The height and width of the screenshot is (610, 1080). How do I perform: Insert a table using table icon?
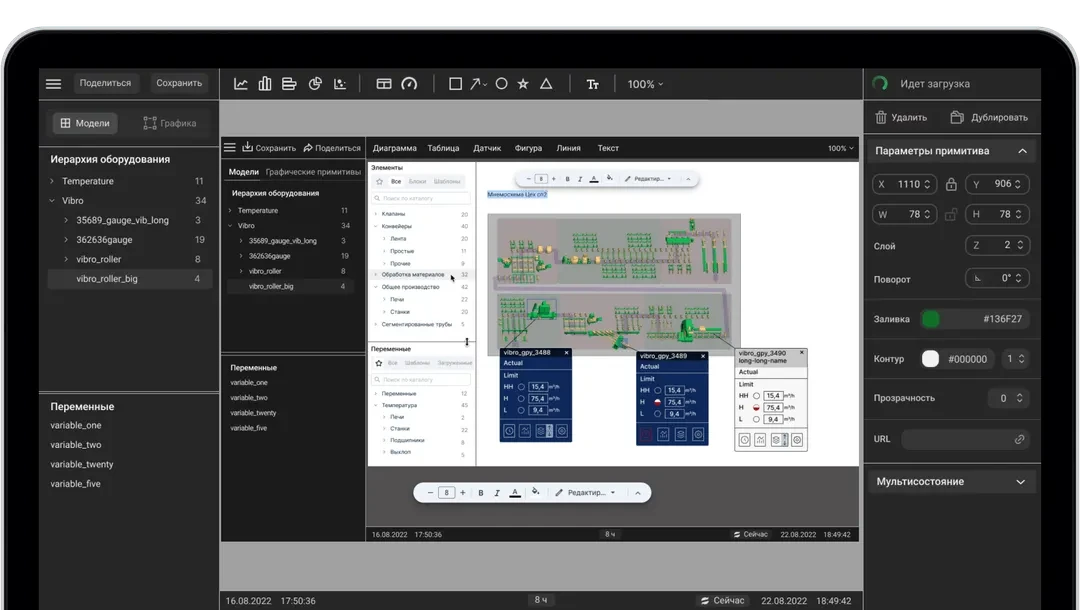coord(384,84)
